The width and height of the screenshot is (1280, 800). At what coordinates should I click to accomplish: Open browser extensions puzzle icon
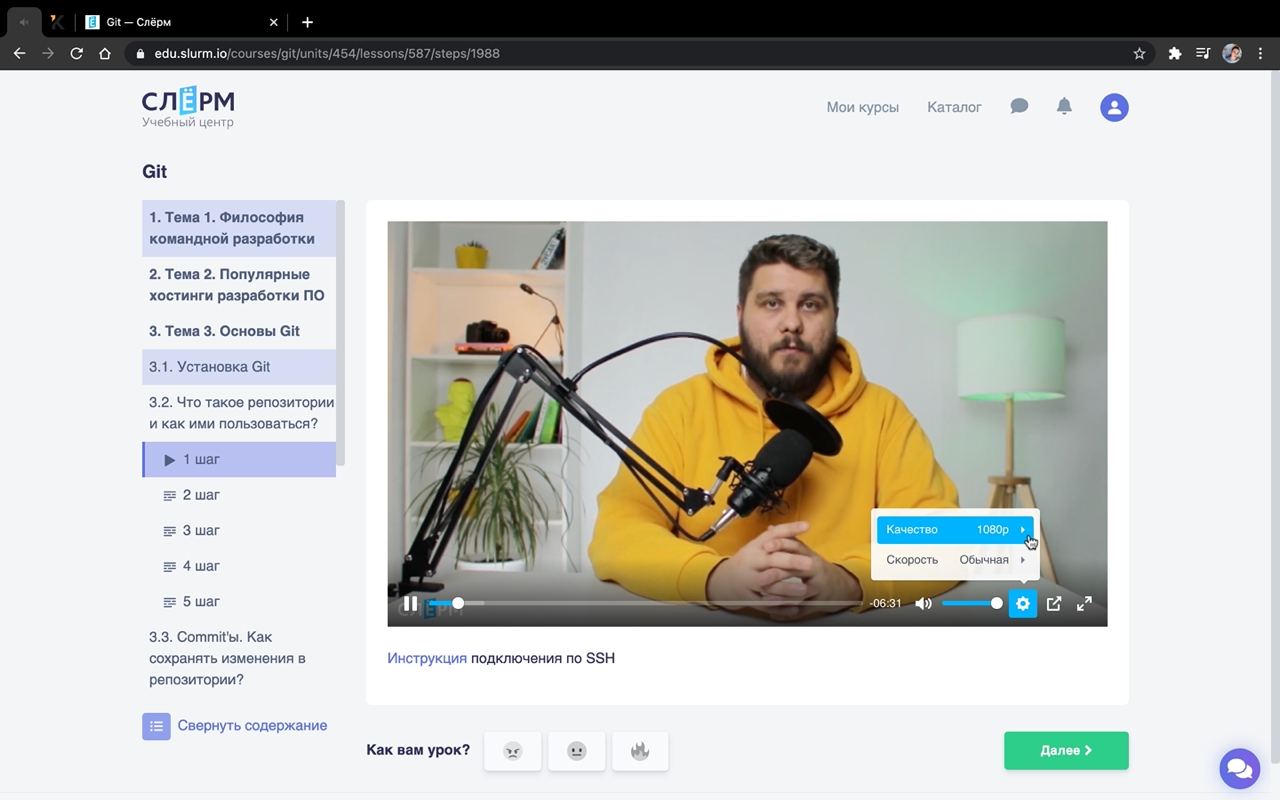point(1175,54)
